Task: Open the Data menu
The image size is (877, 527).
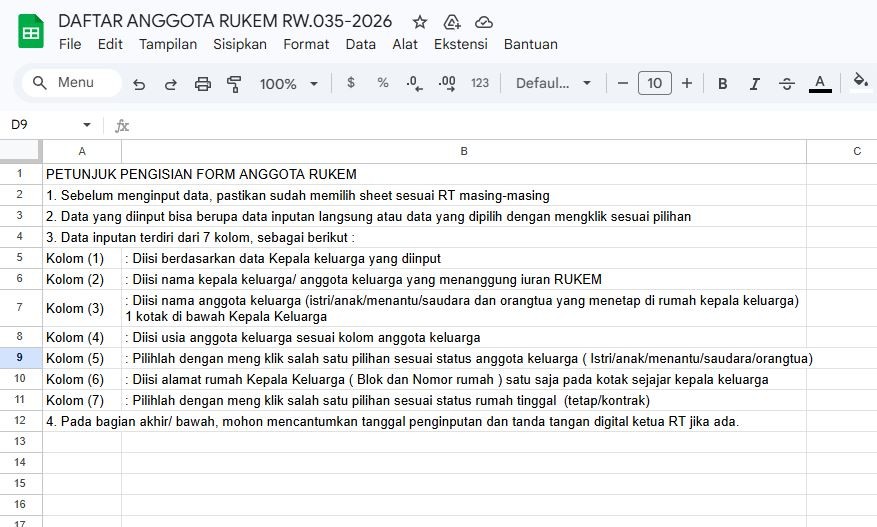Action: [x=361, y=44]
